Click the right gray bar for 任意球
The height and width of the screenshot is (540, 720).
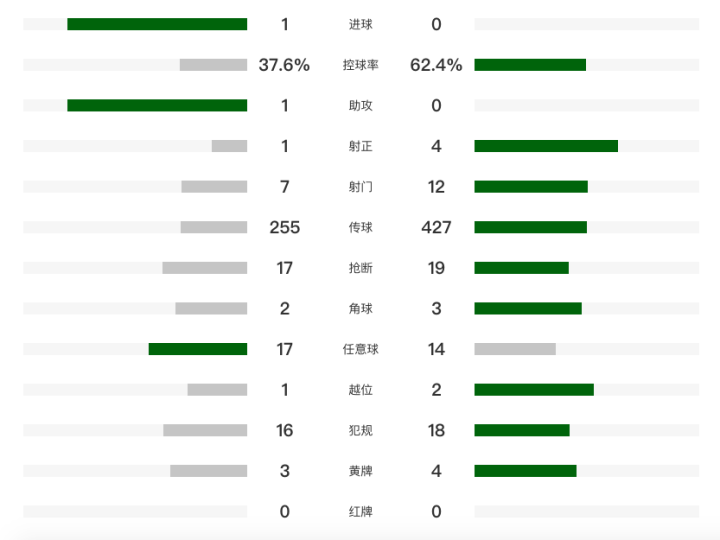point(515,349)
